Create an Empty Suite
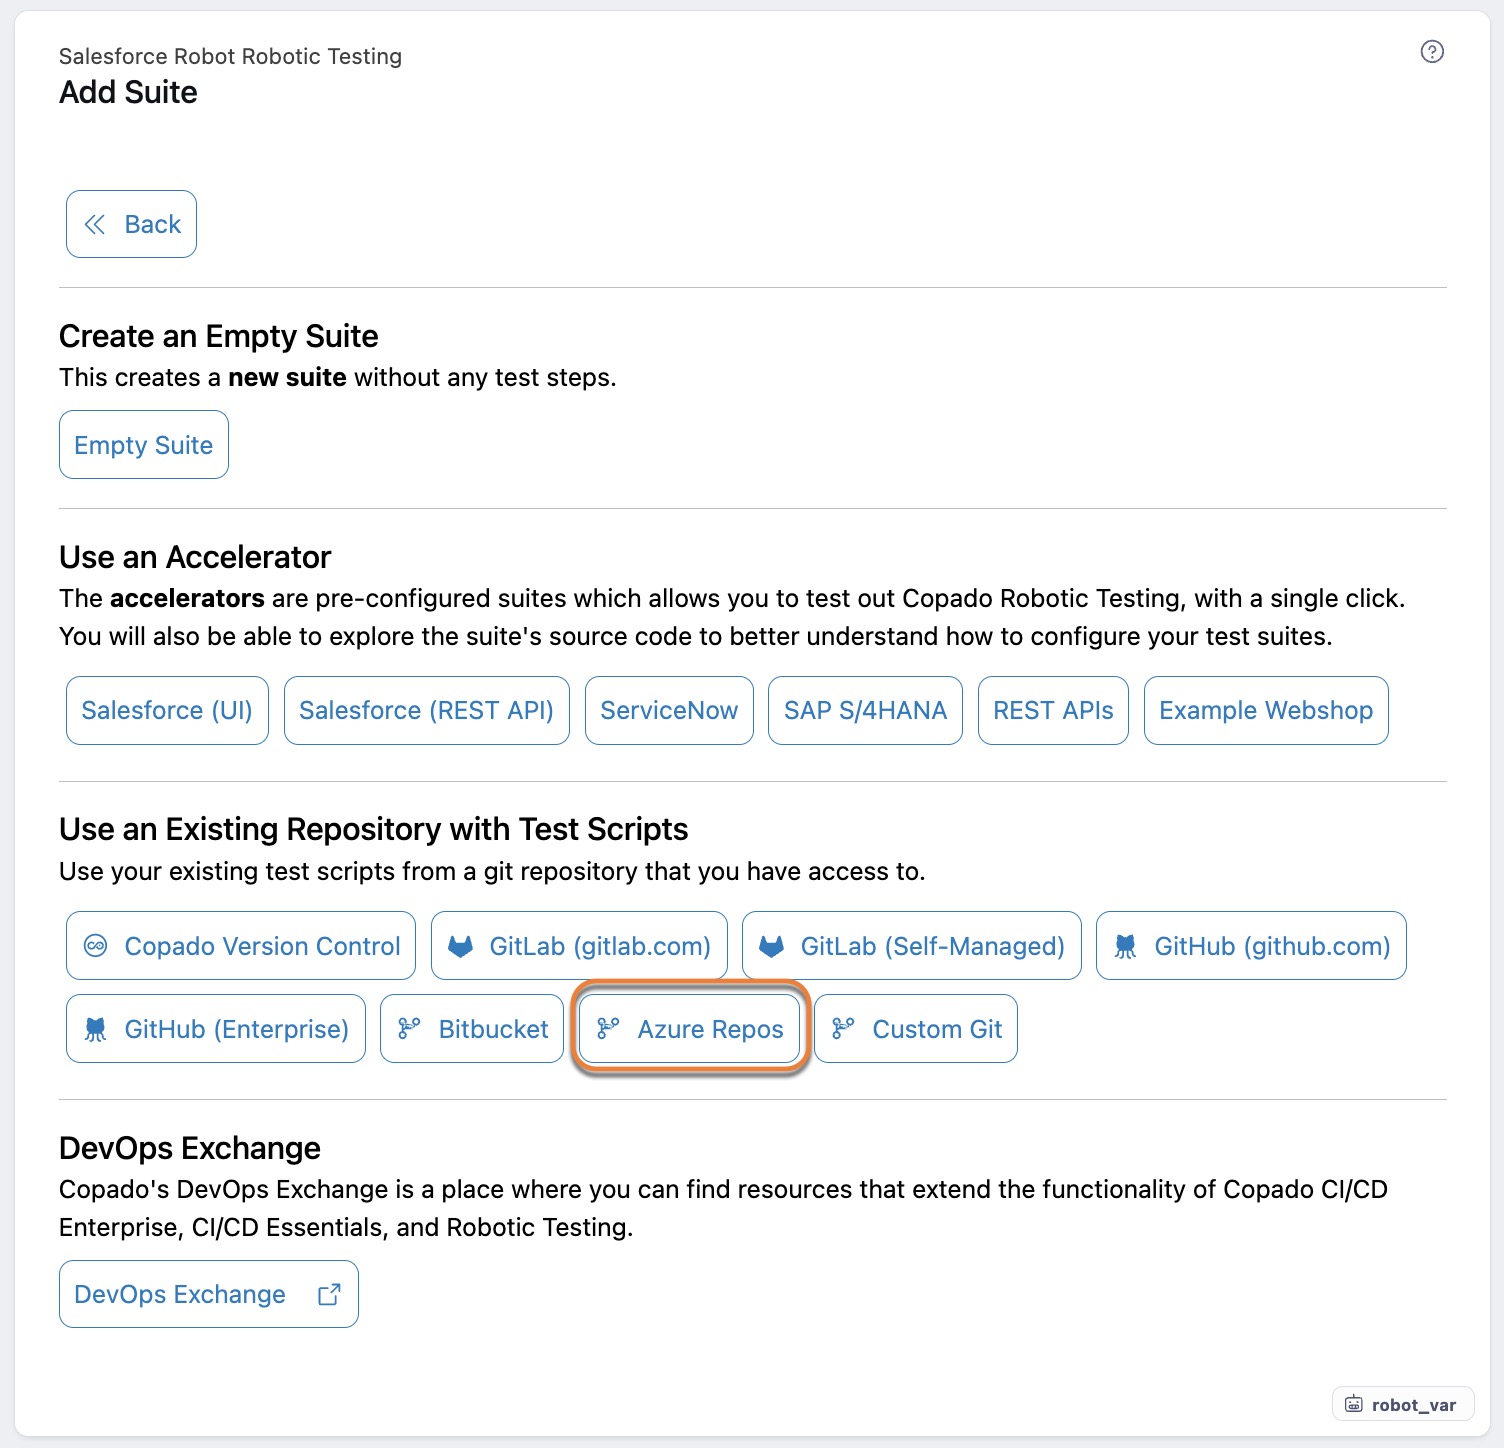The width and height of the screenshot is (1504, 1448). [144, 445]
